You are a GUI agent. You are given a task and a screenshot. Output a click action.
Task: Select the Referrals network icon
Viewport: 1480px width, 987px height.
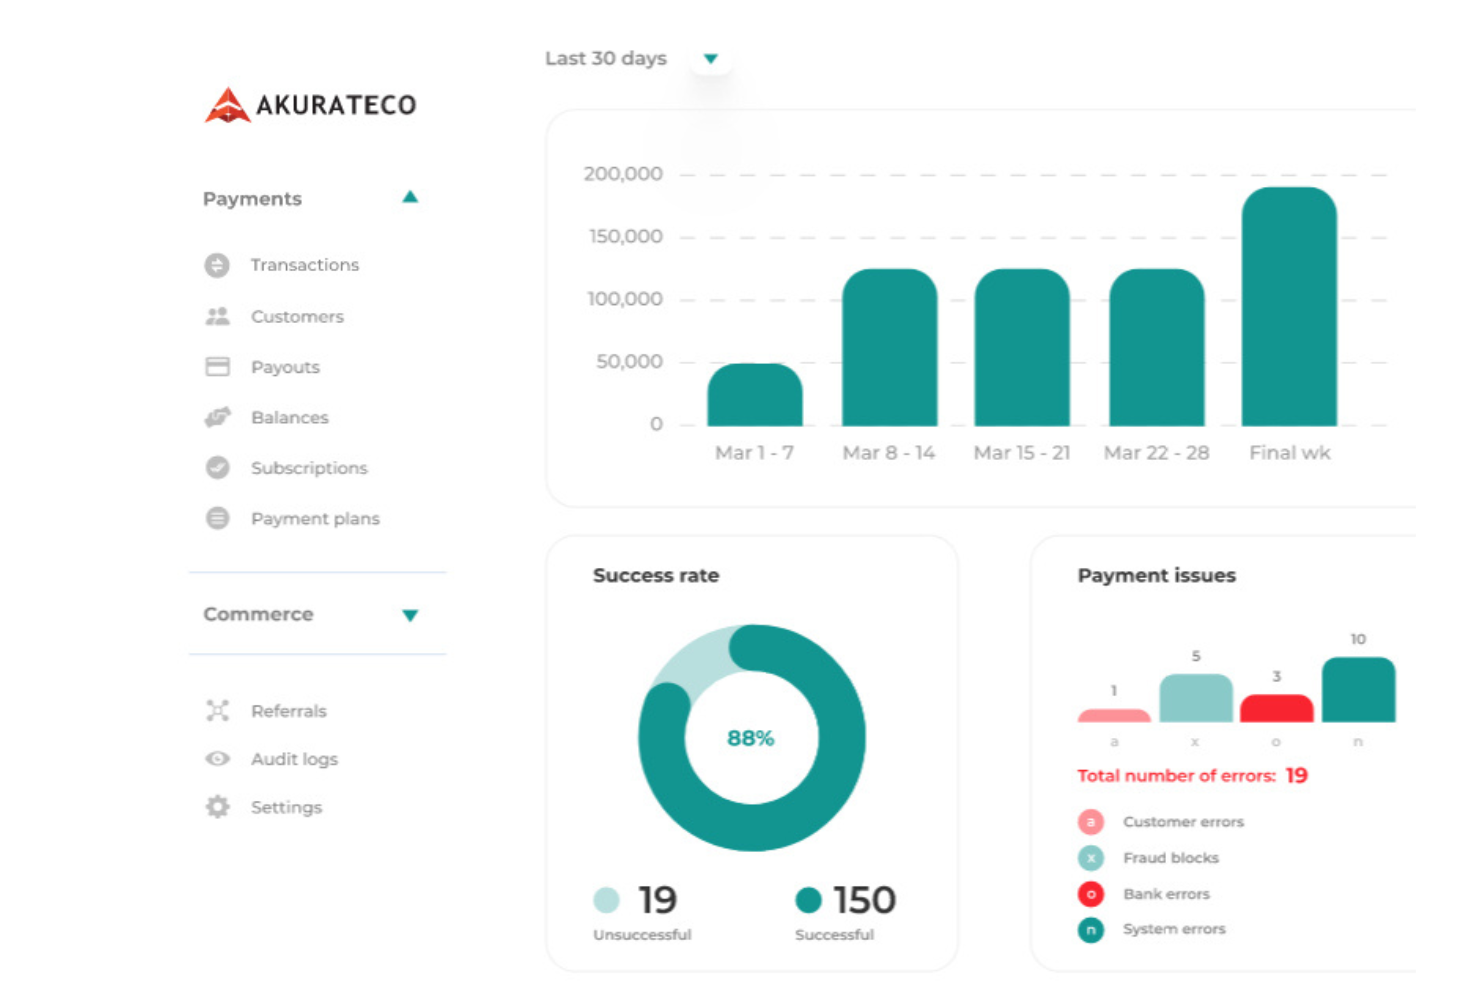point(217,711)
